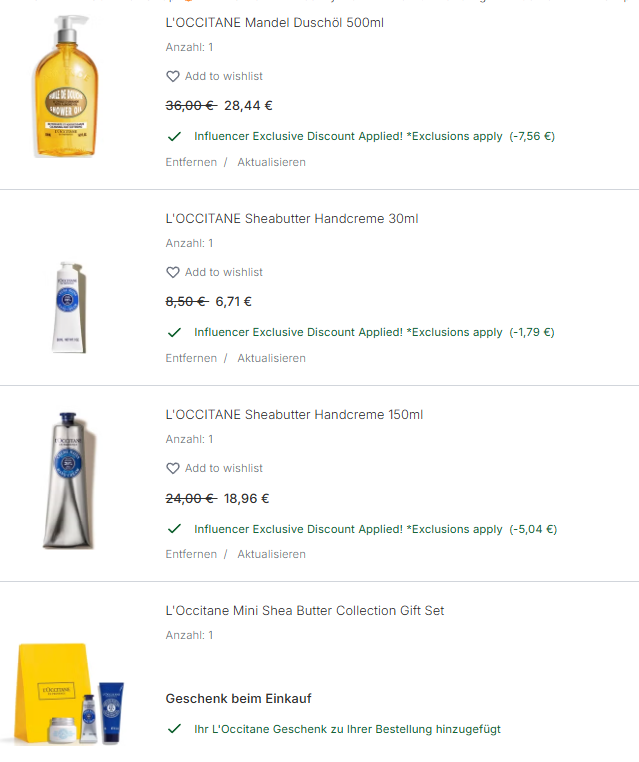Click Aktualisieren for Sheabutter Handcreme 150ml

[x=271, y=554]
